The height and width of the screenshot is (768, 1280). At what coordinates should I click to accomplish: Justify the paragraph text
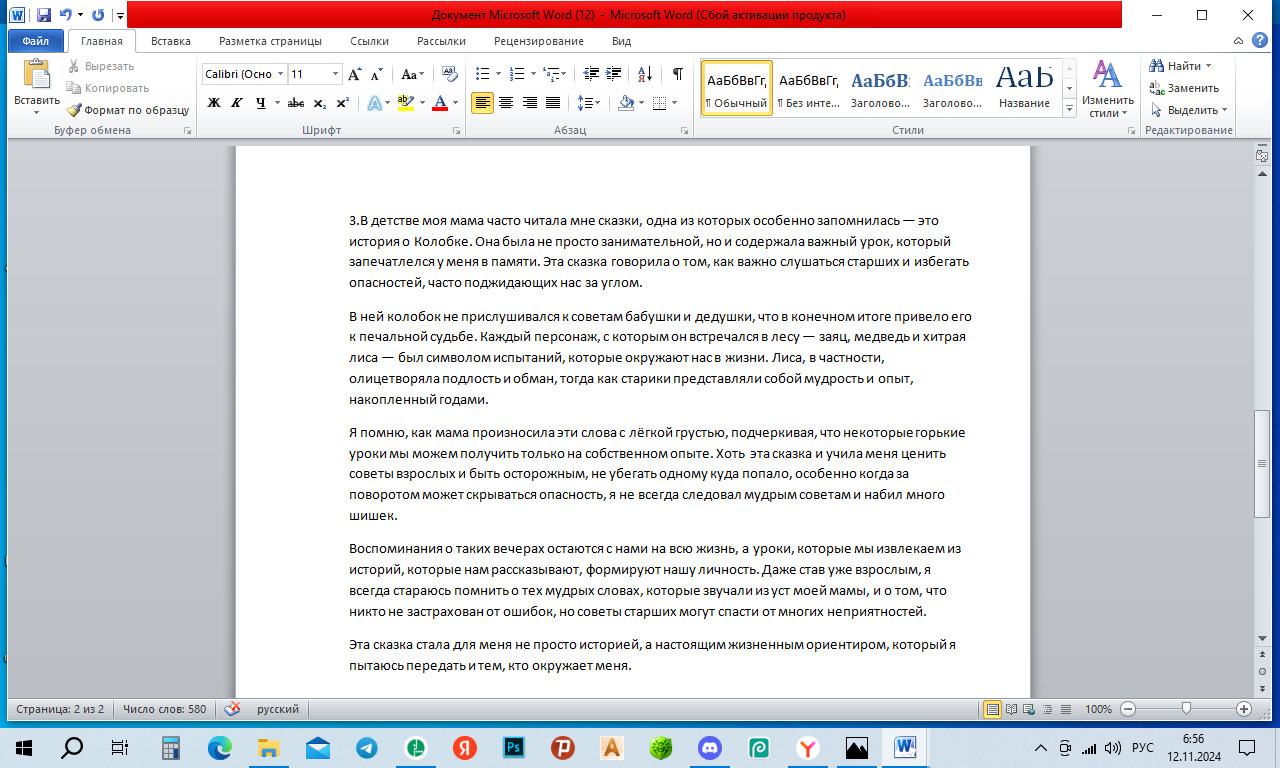point(552,102)
